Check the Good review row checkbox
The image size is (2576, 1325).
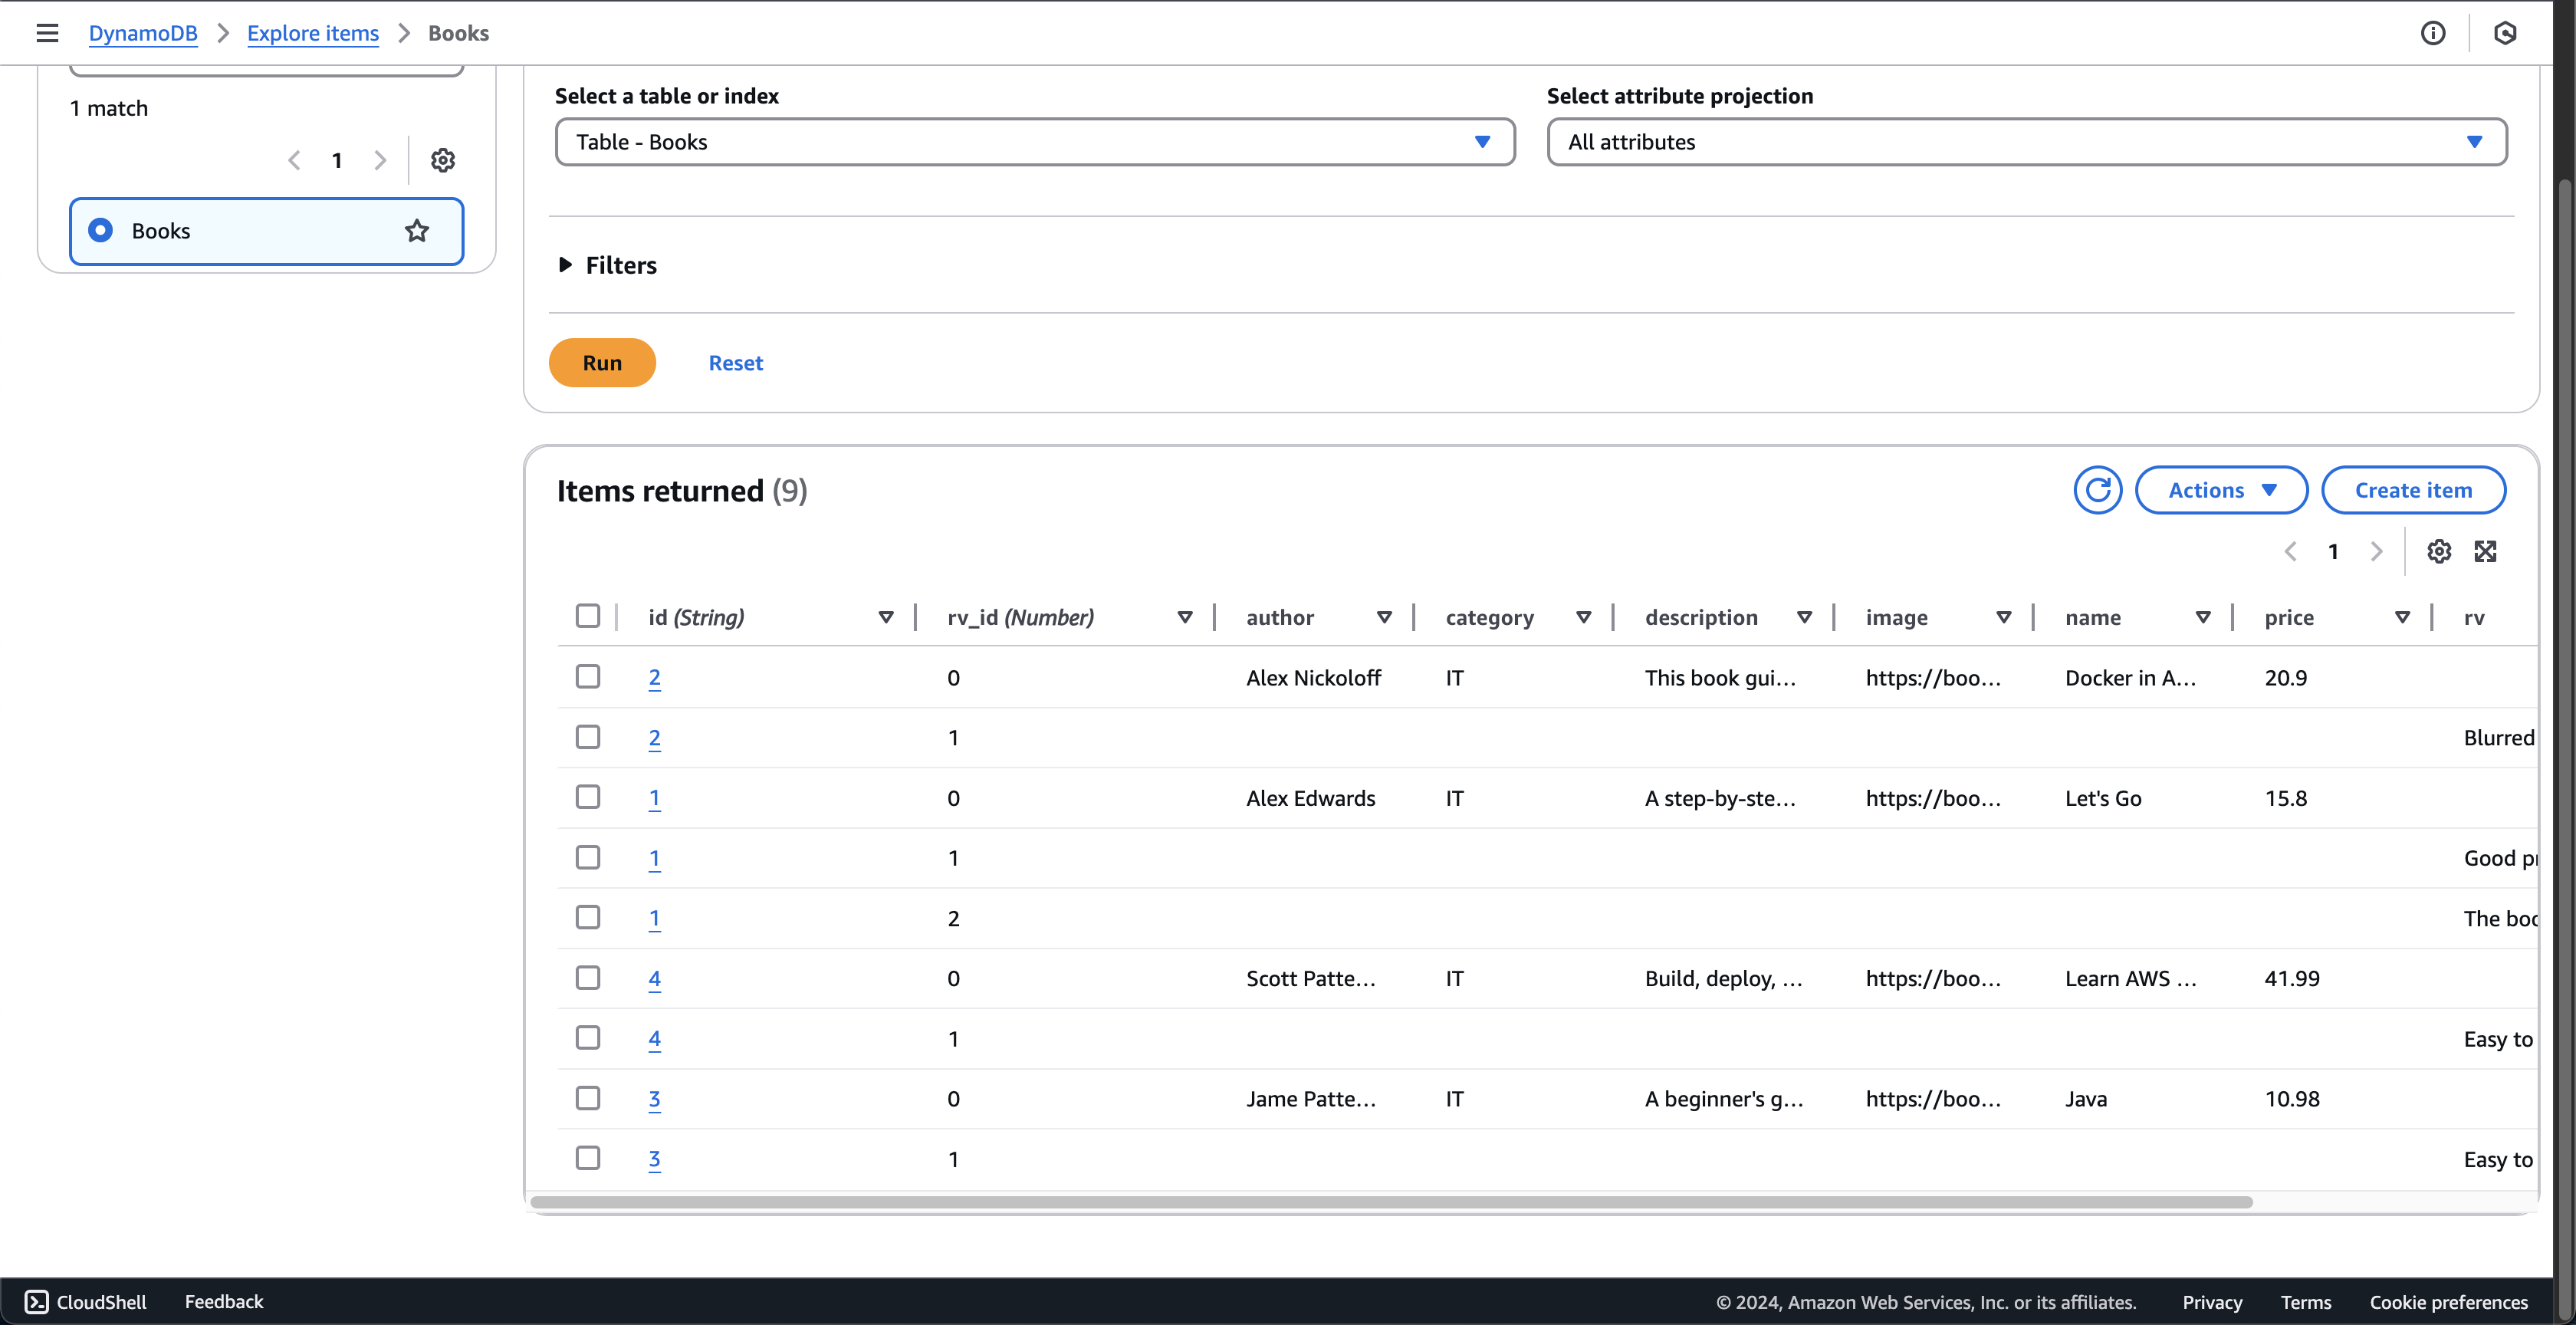pos(588,858)
